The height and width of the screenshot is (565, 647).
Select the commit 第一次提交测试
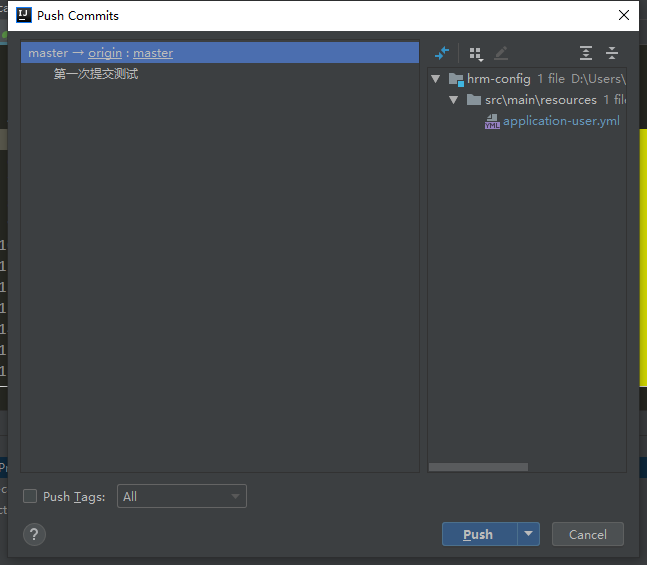coord(96,74)
